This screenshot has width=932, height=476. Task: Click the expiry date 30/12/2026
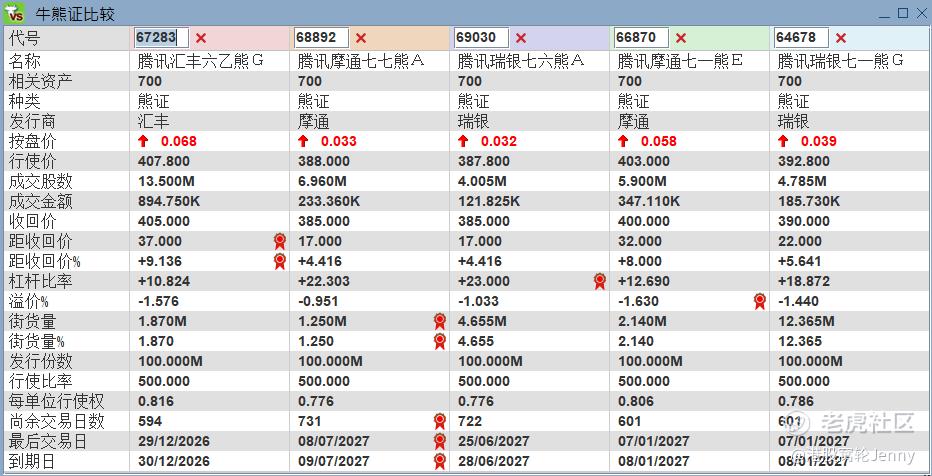coord(174,461)
